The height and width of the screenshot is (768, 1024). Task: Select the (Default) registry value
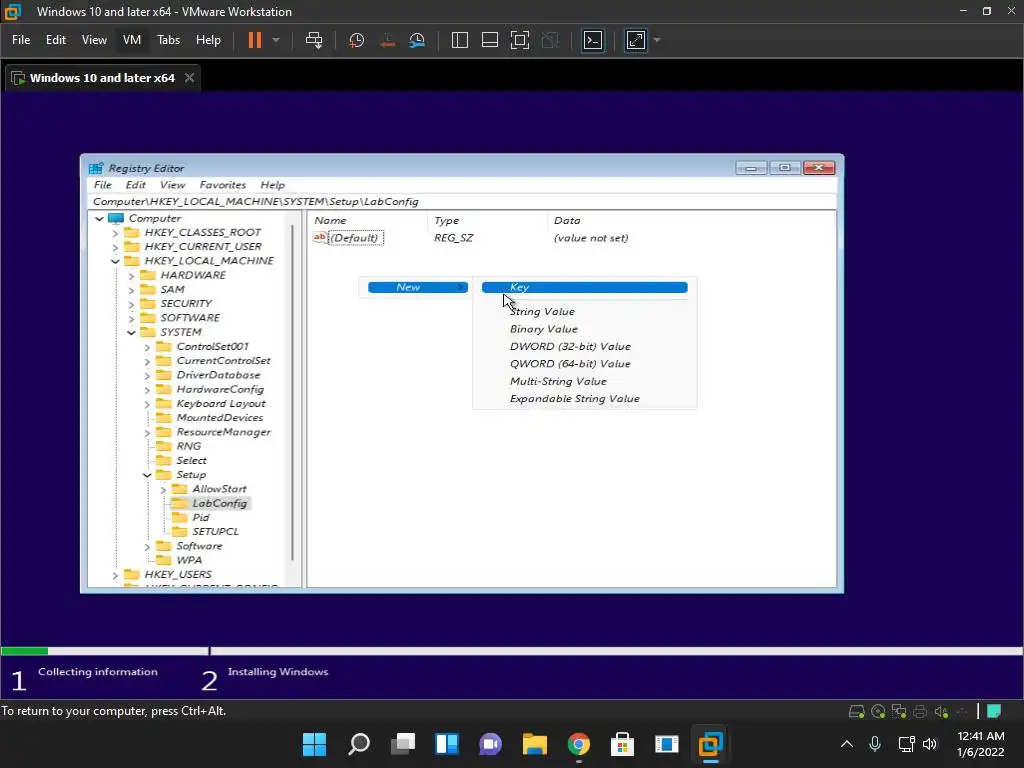[355, 238]
